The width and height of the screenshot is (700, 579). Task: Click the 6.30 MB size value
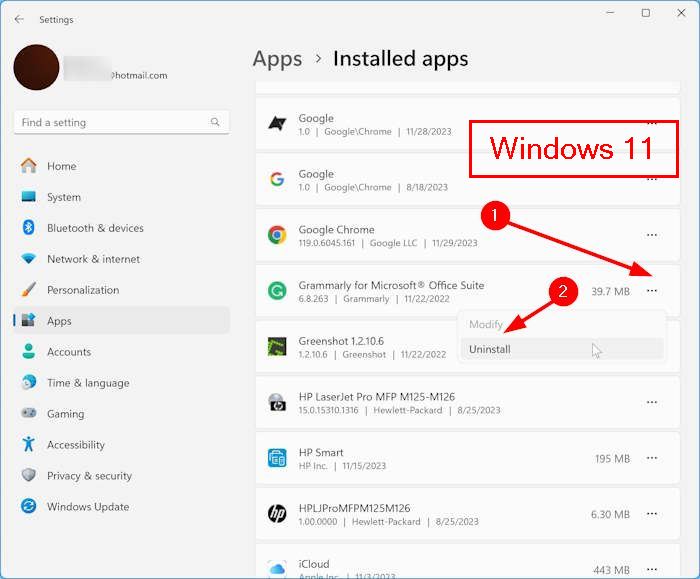coord(610,514)
